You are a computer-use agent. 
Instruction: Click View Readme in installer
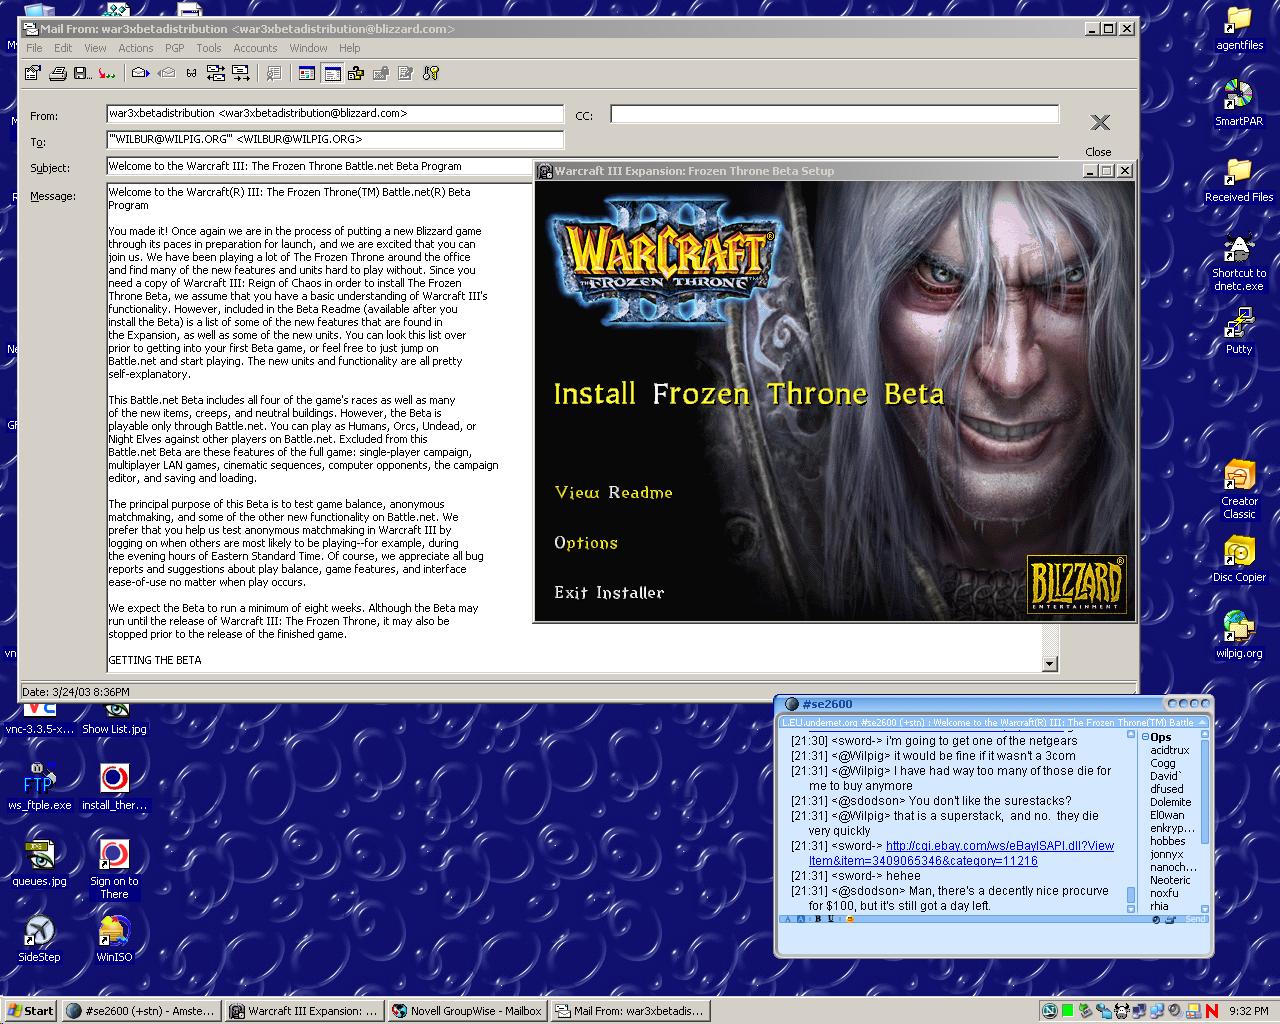[614, 492]
